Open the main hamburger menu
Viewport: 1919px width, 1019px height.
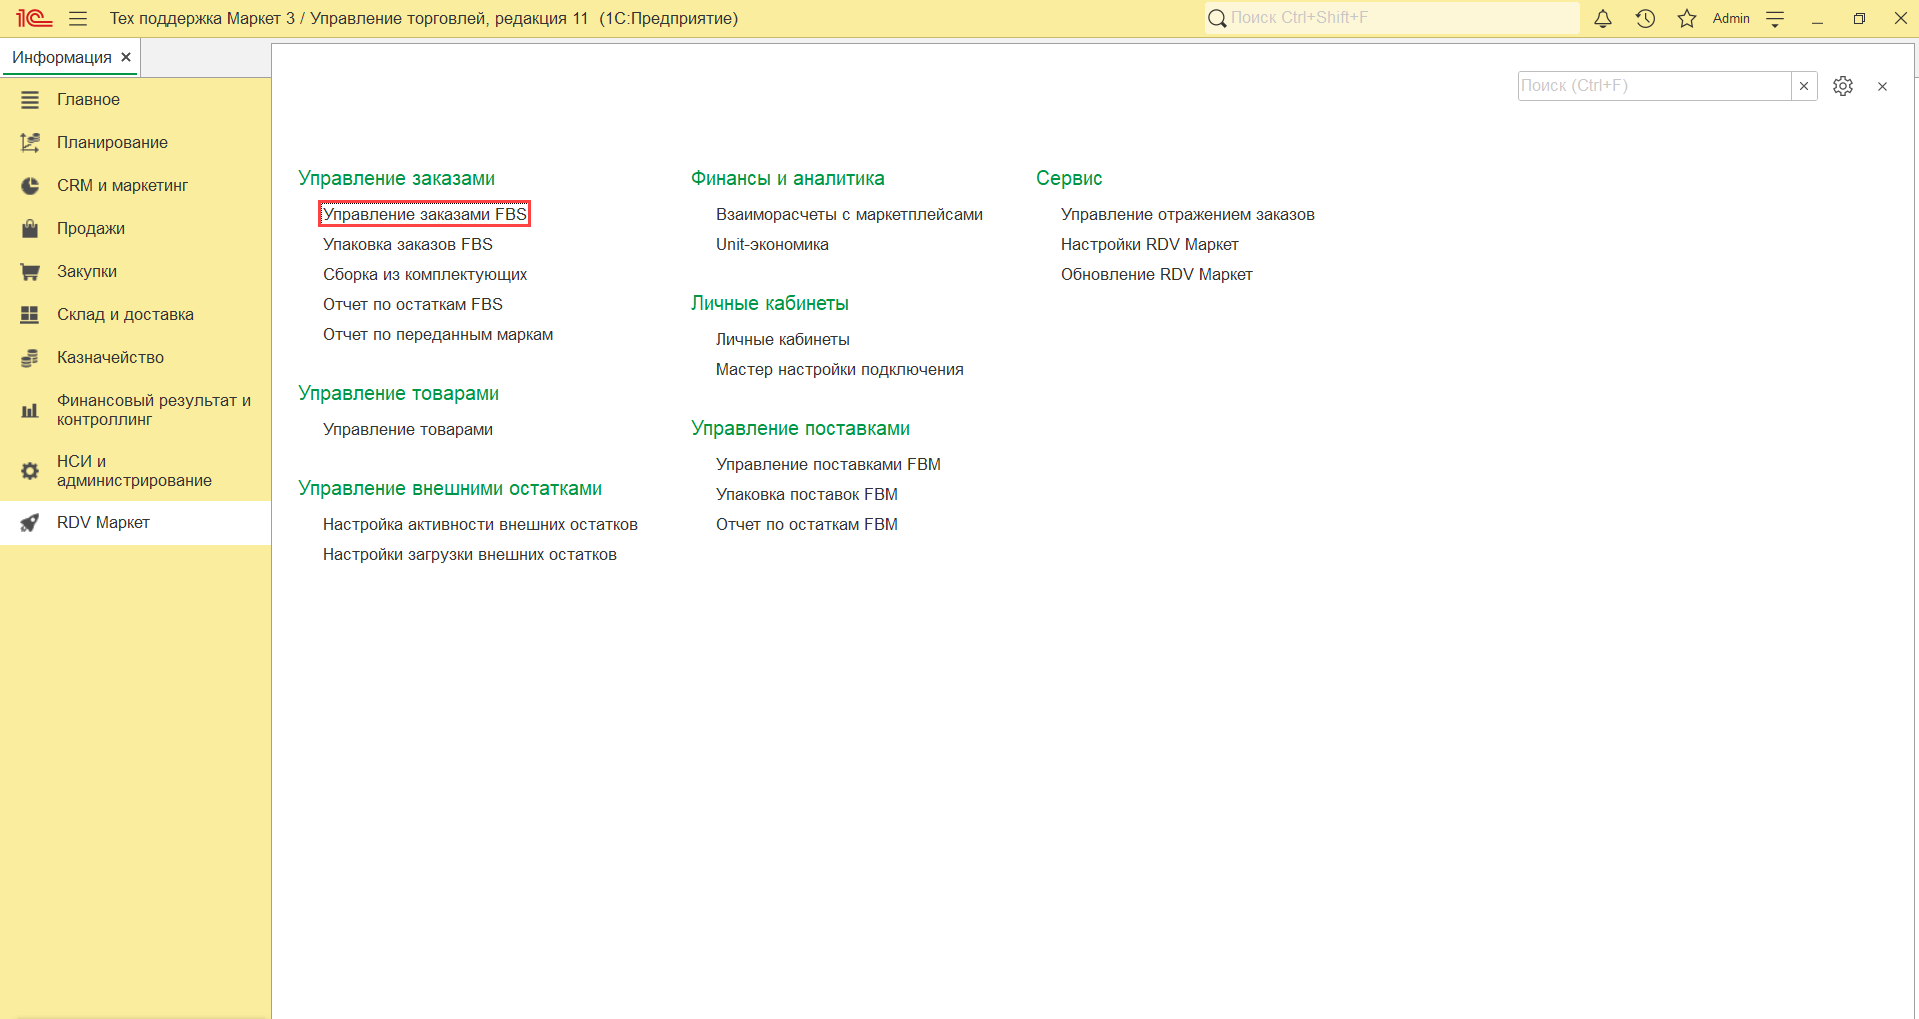78,18
